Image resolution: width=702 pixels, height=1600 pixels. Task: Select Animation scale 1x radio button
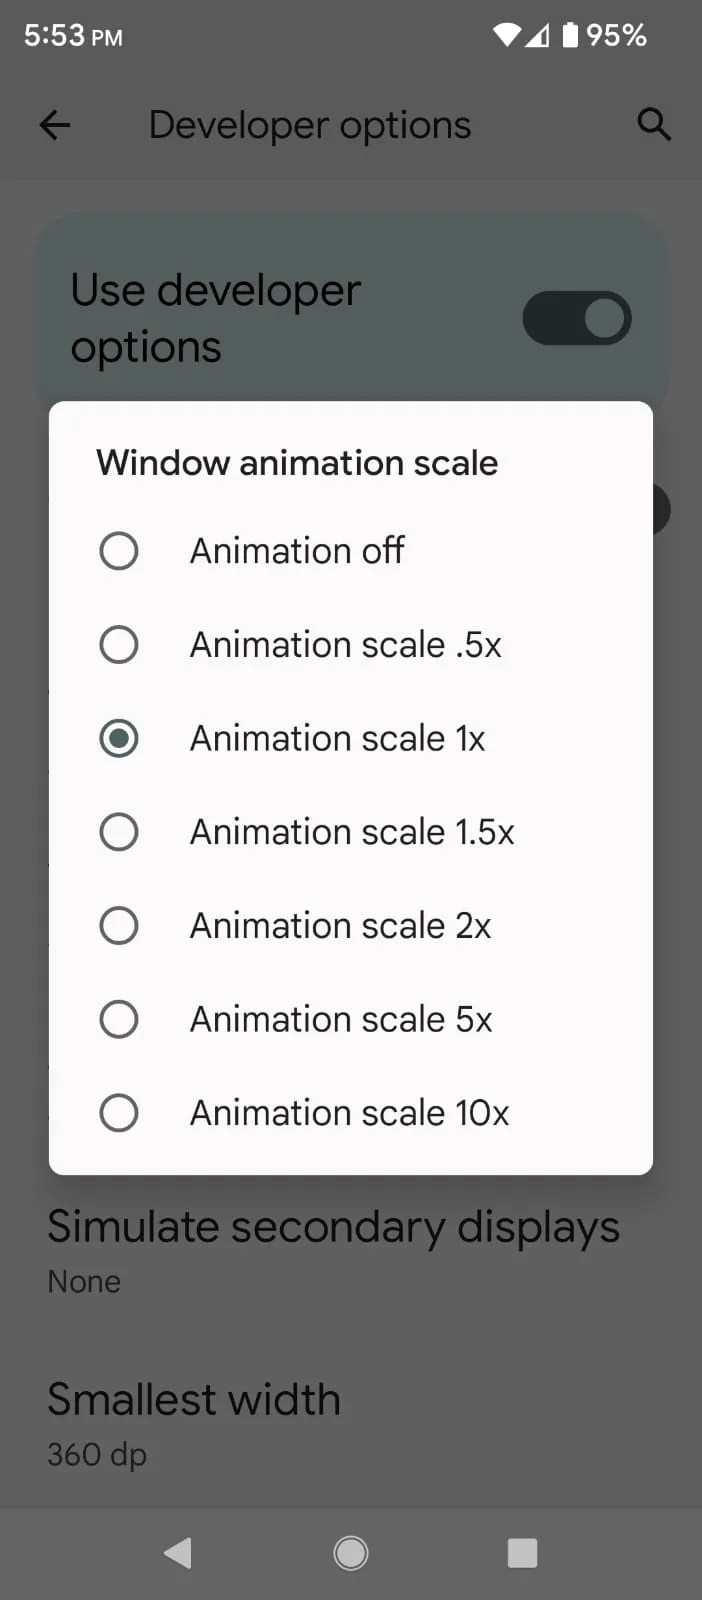119,738
